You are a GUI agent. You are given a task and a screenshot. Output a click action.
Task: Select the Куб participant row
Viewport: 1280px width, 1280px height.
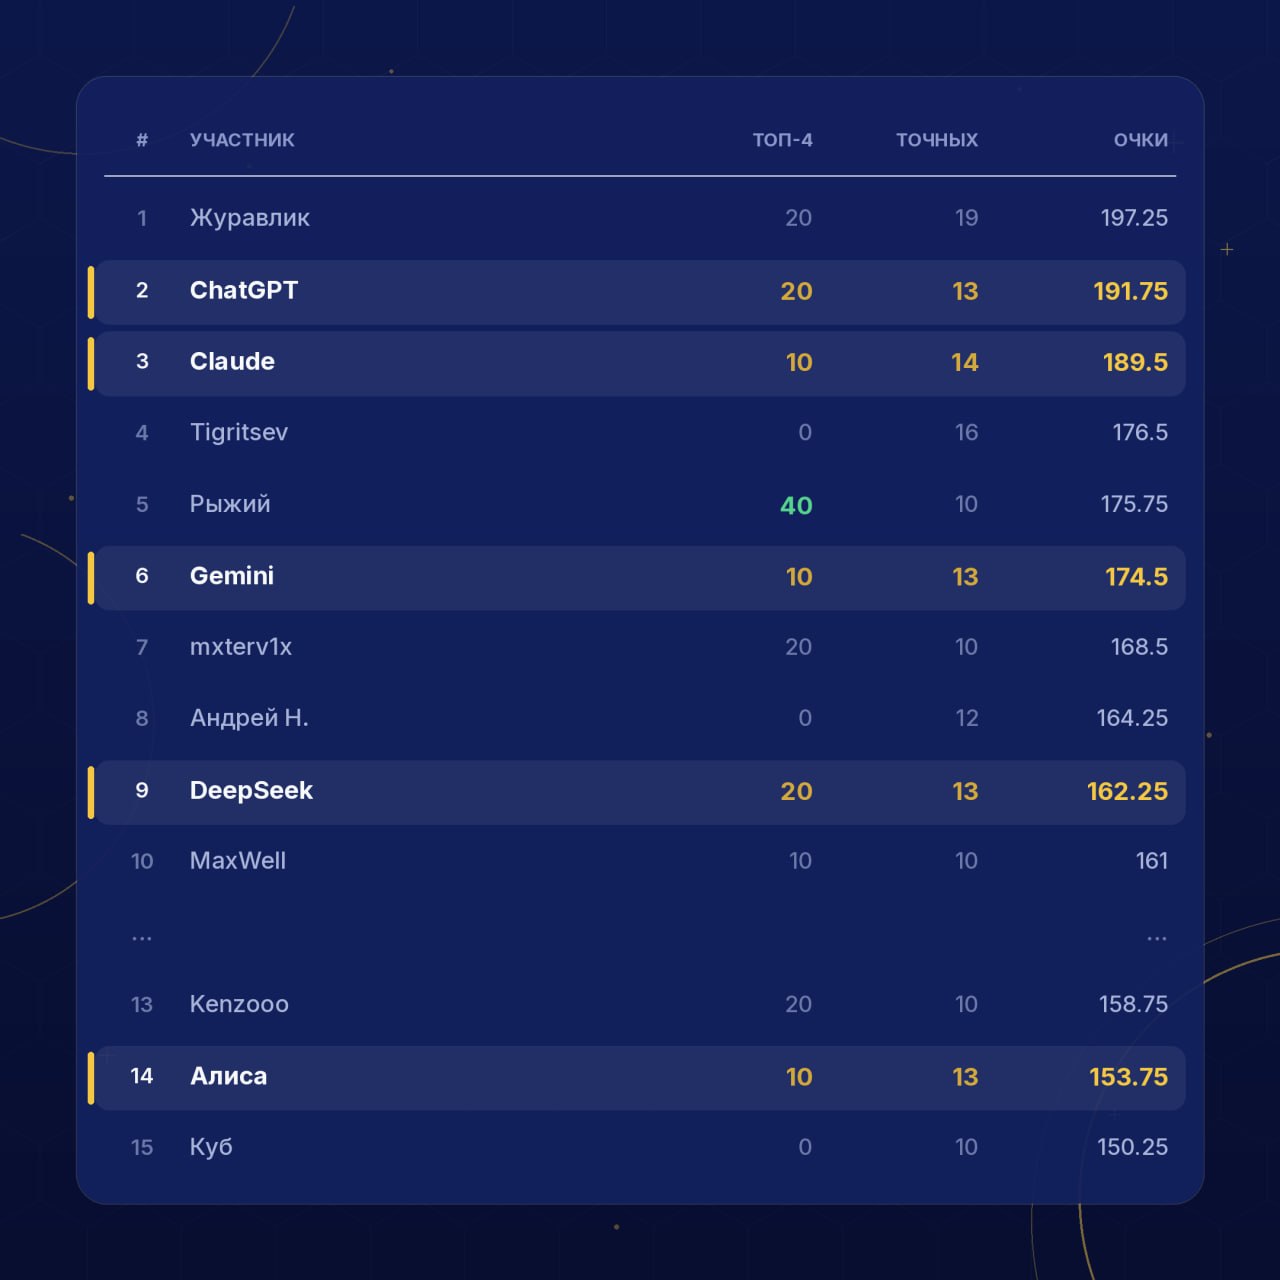640,1147
